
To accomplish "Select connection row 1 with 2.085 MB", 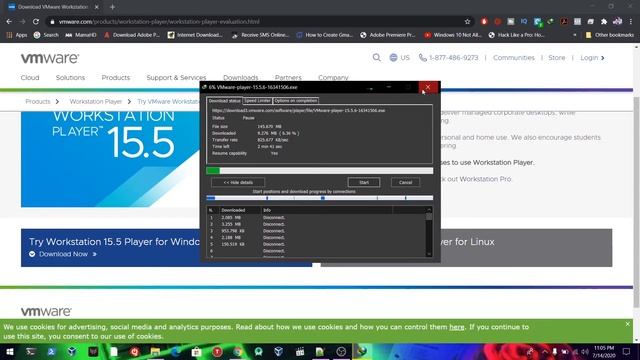I will 317,218.
